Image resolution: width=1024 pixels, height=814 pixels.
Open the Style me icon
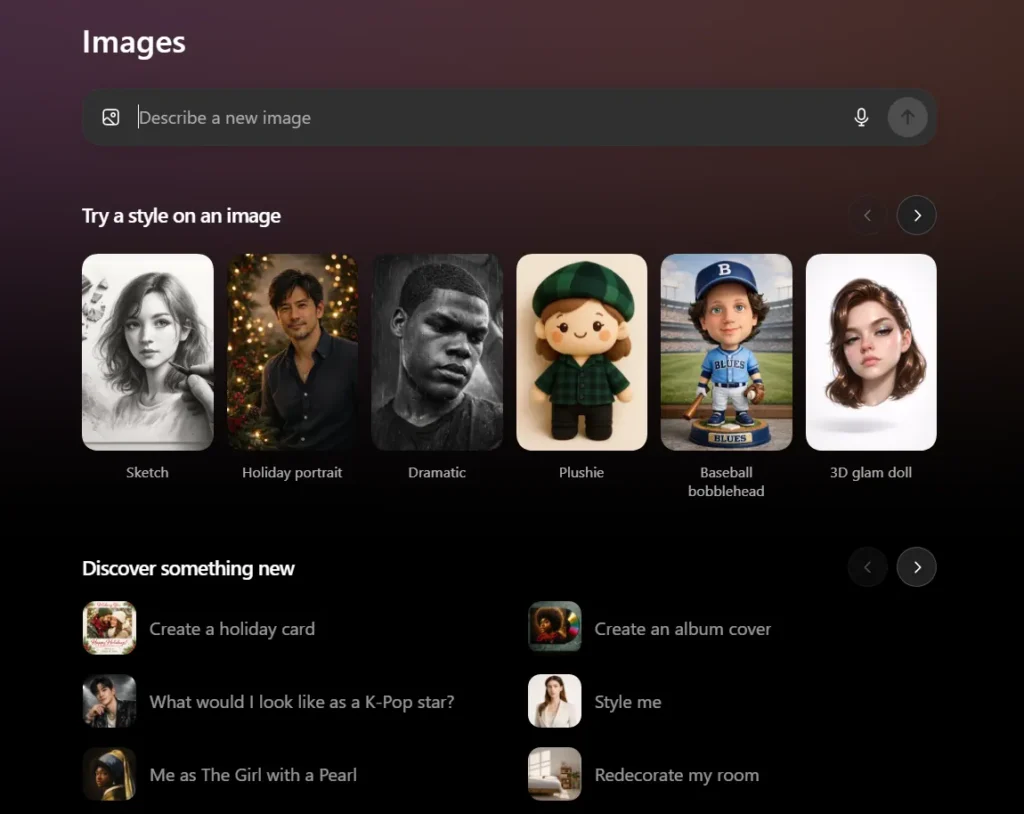point(554,701)
